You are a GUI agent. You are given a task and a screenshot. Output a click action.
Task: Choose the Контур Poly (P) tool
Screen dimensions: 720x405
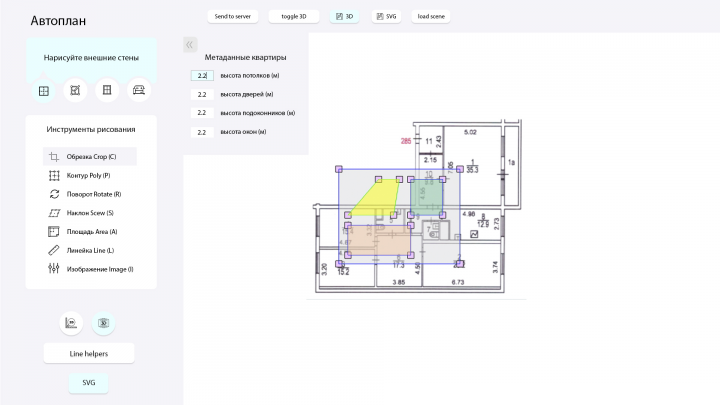click(x=90, y=175)
